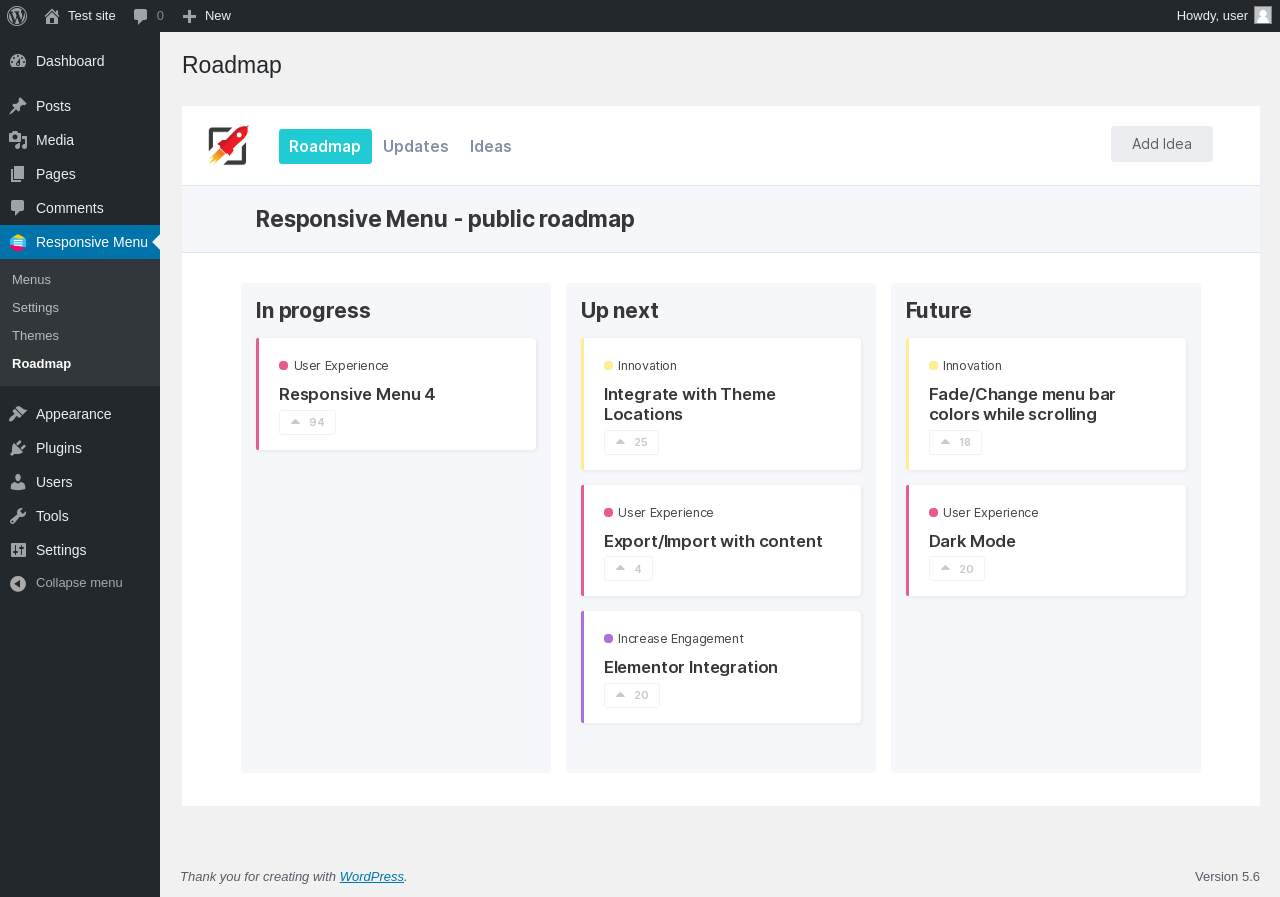Click the Increase Engagement category label
Image resolution: width=1280 pixels, height=897 pixels.
coord(681,639)
